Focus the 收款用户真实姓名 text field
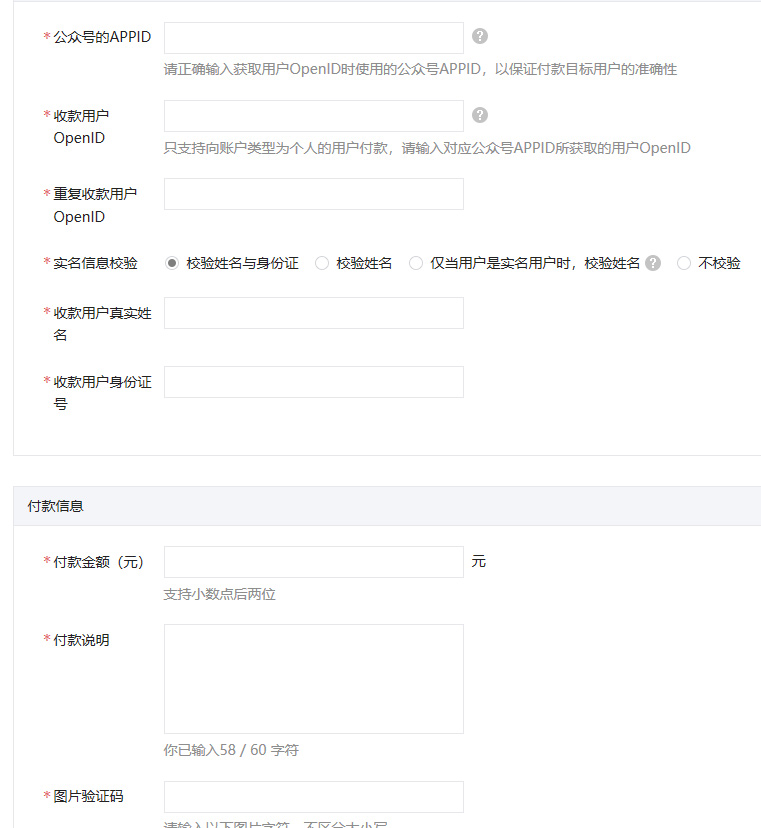 coord(314,313)
